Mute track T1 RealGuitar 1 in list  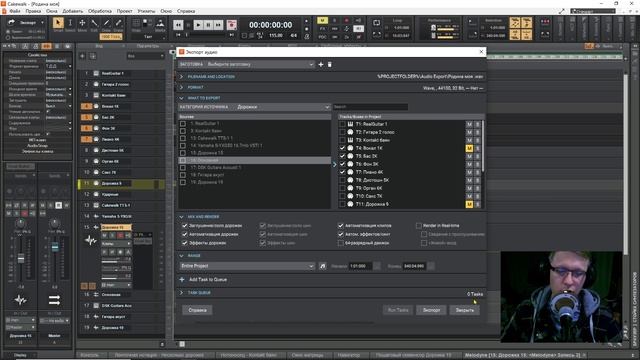click(469, 124)
